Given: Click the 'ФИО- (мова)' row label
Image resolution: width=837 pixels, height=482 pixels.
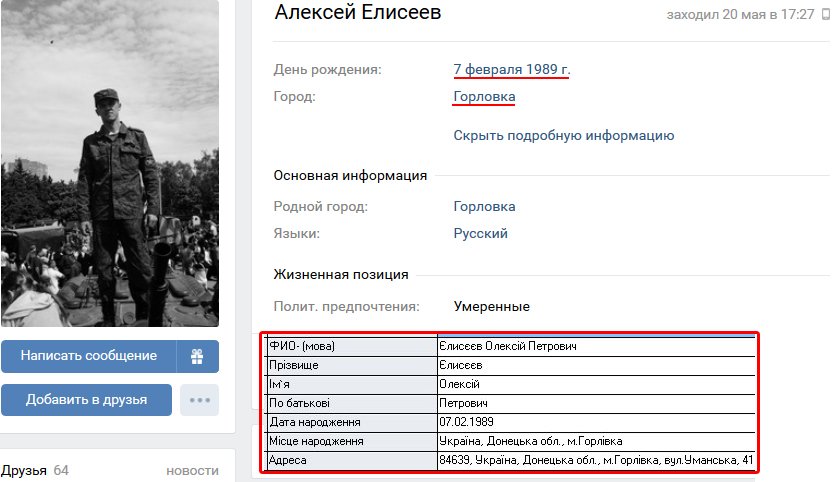Looking at the screenshot, I should coord(302,346).
